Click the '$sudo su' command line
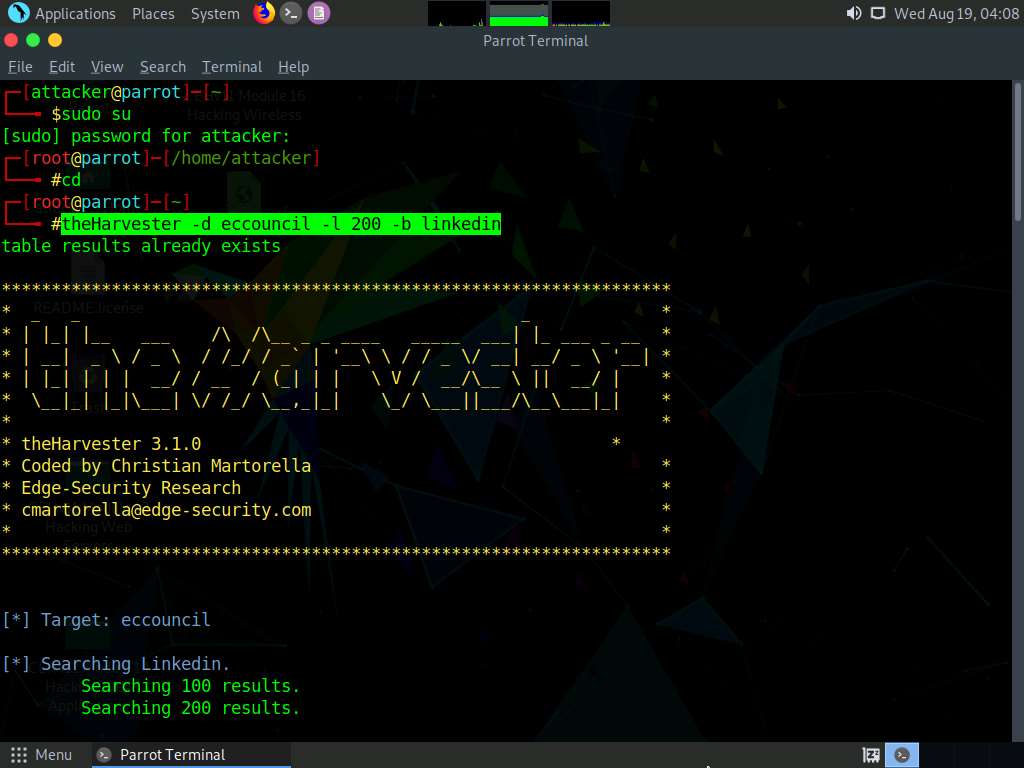This screenshot has height=768, width=1024. point(91,114)
